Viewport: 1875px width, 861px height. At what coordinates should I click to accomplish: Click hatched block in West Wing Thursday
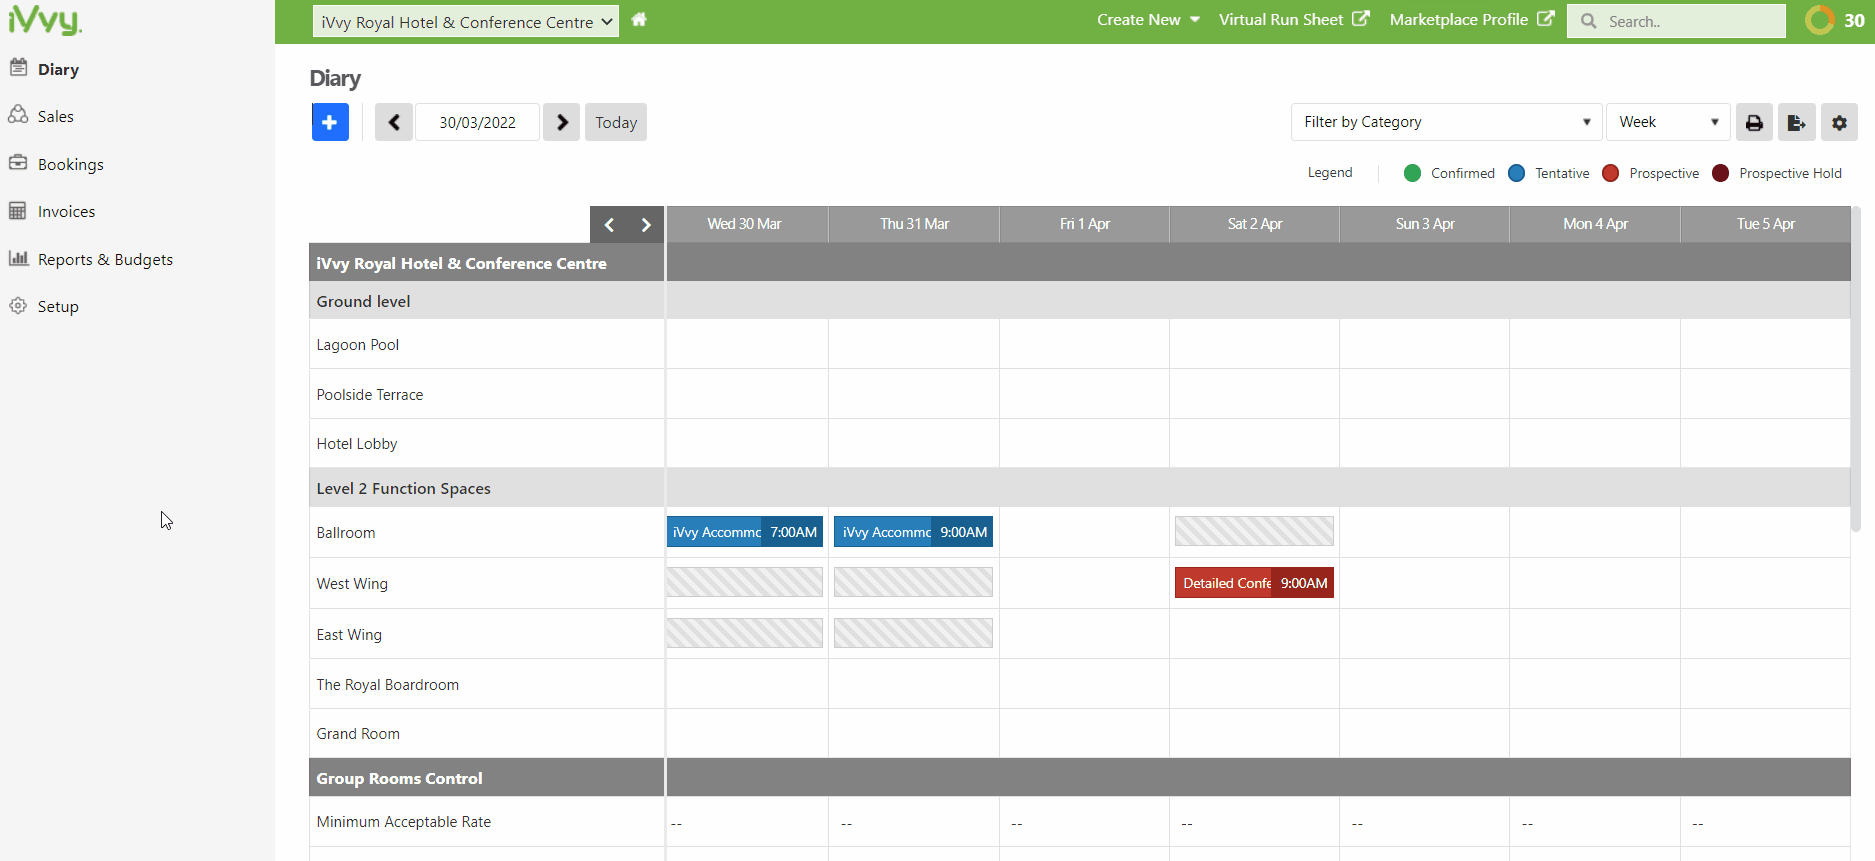pyautogui.click(x=913, y=582)
